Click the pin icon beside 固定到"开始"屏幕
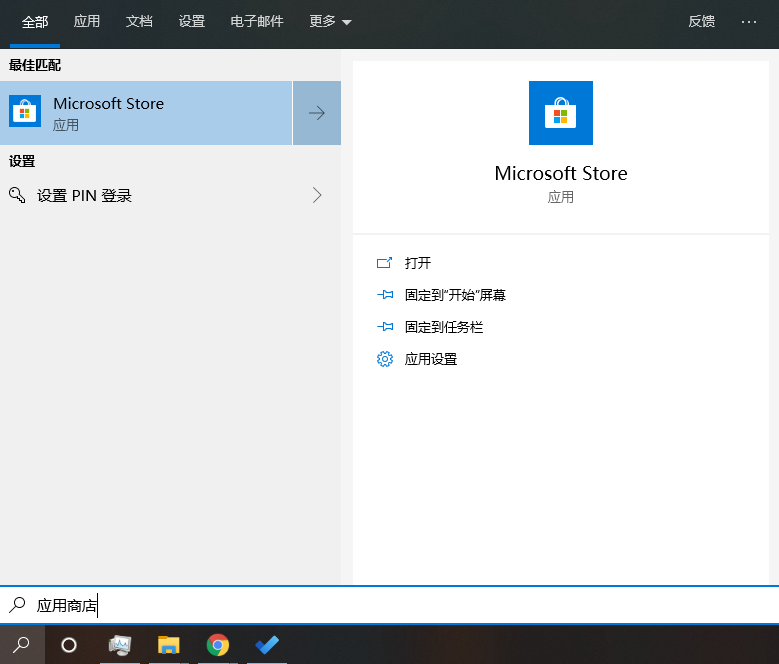This screenshot has height=664, width=779. point(385,295)
